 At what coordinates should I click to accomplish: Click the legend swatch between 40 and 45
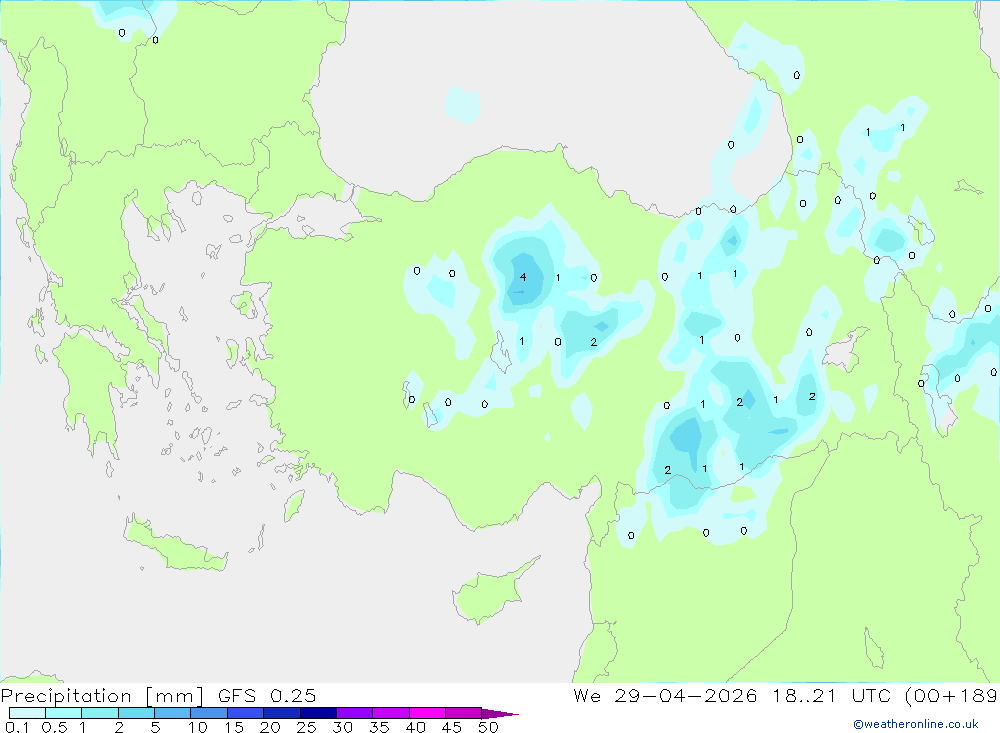427,713
